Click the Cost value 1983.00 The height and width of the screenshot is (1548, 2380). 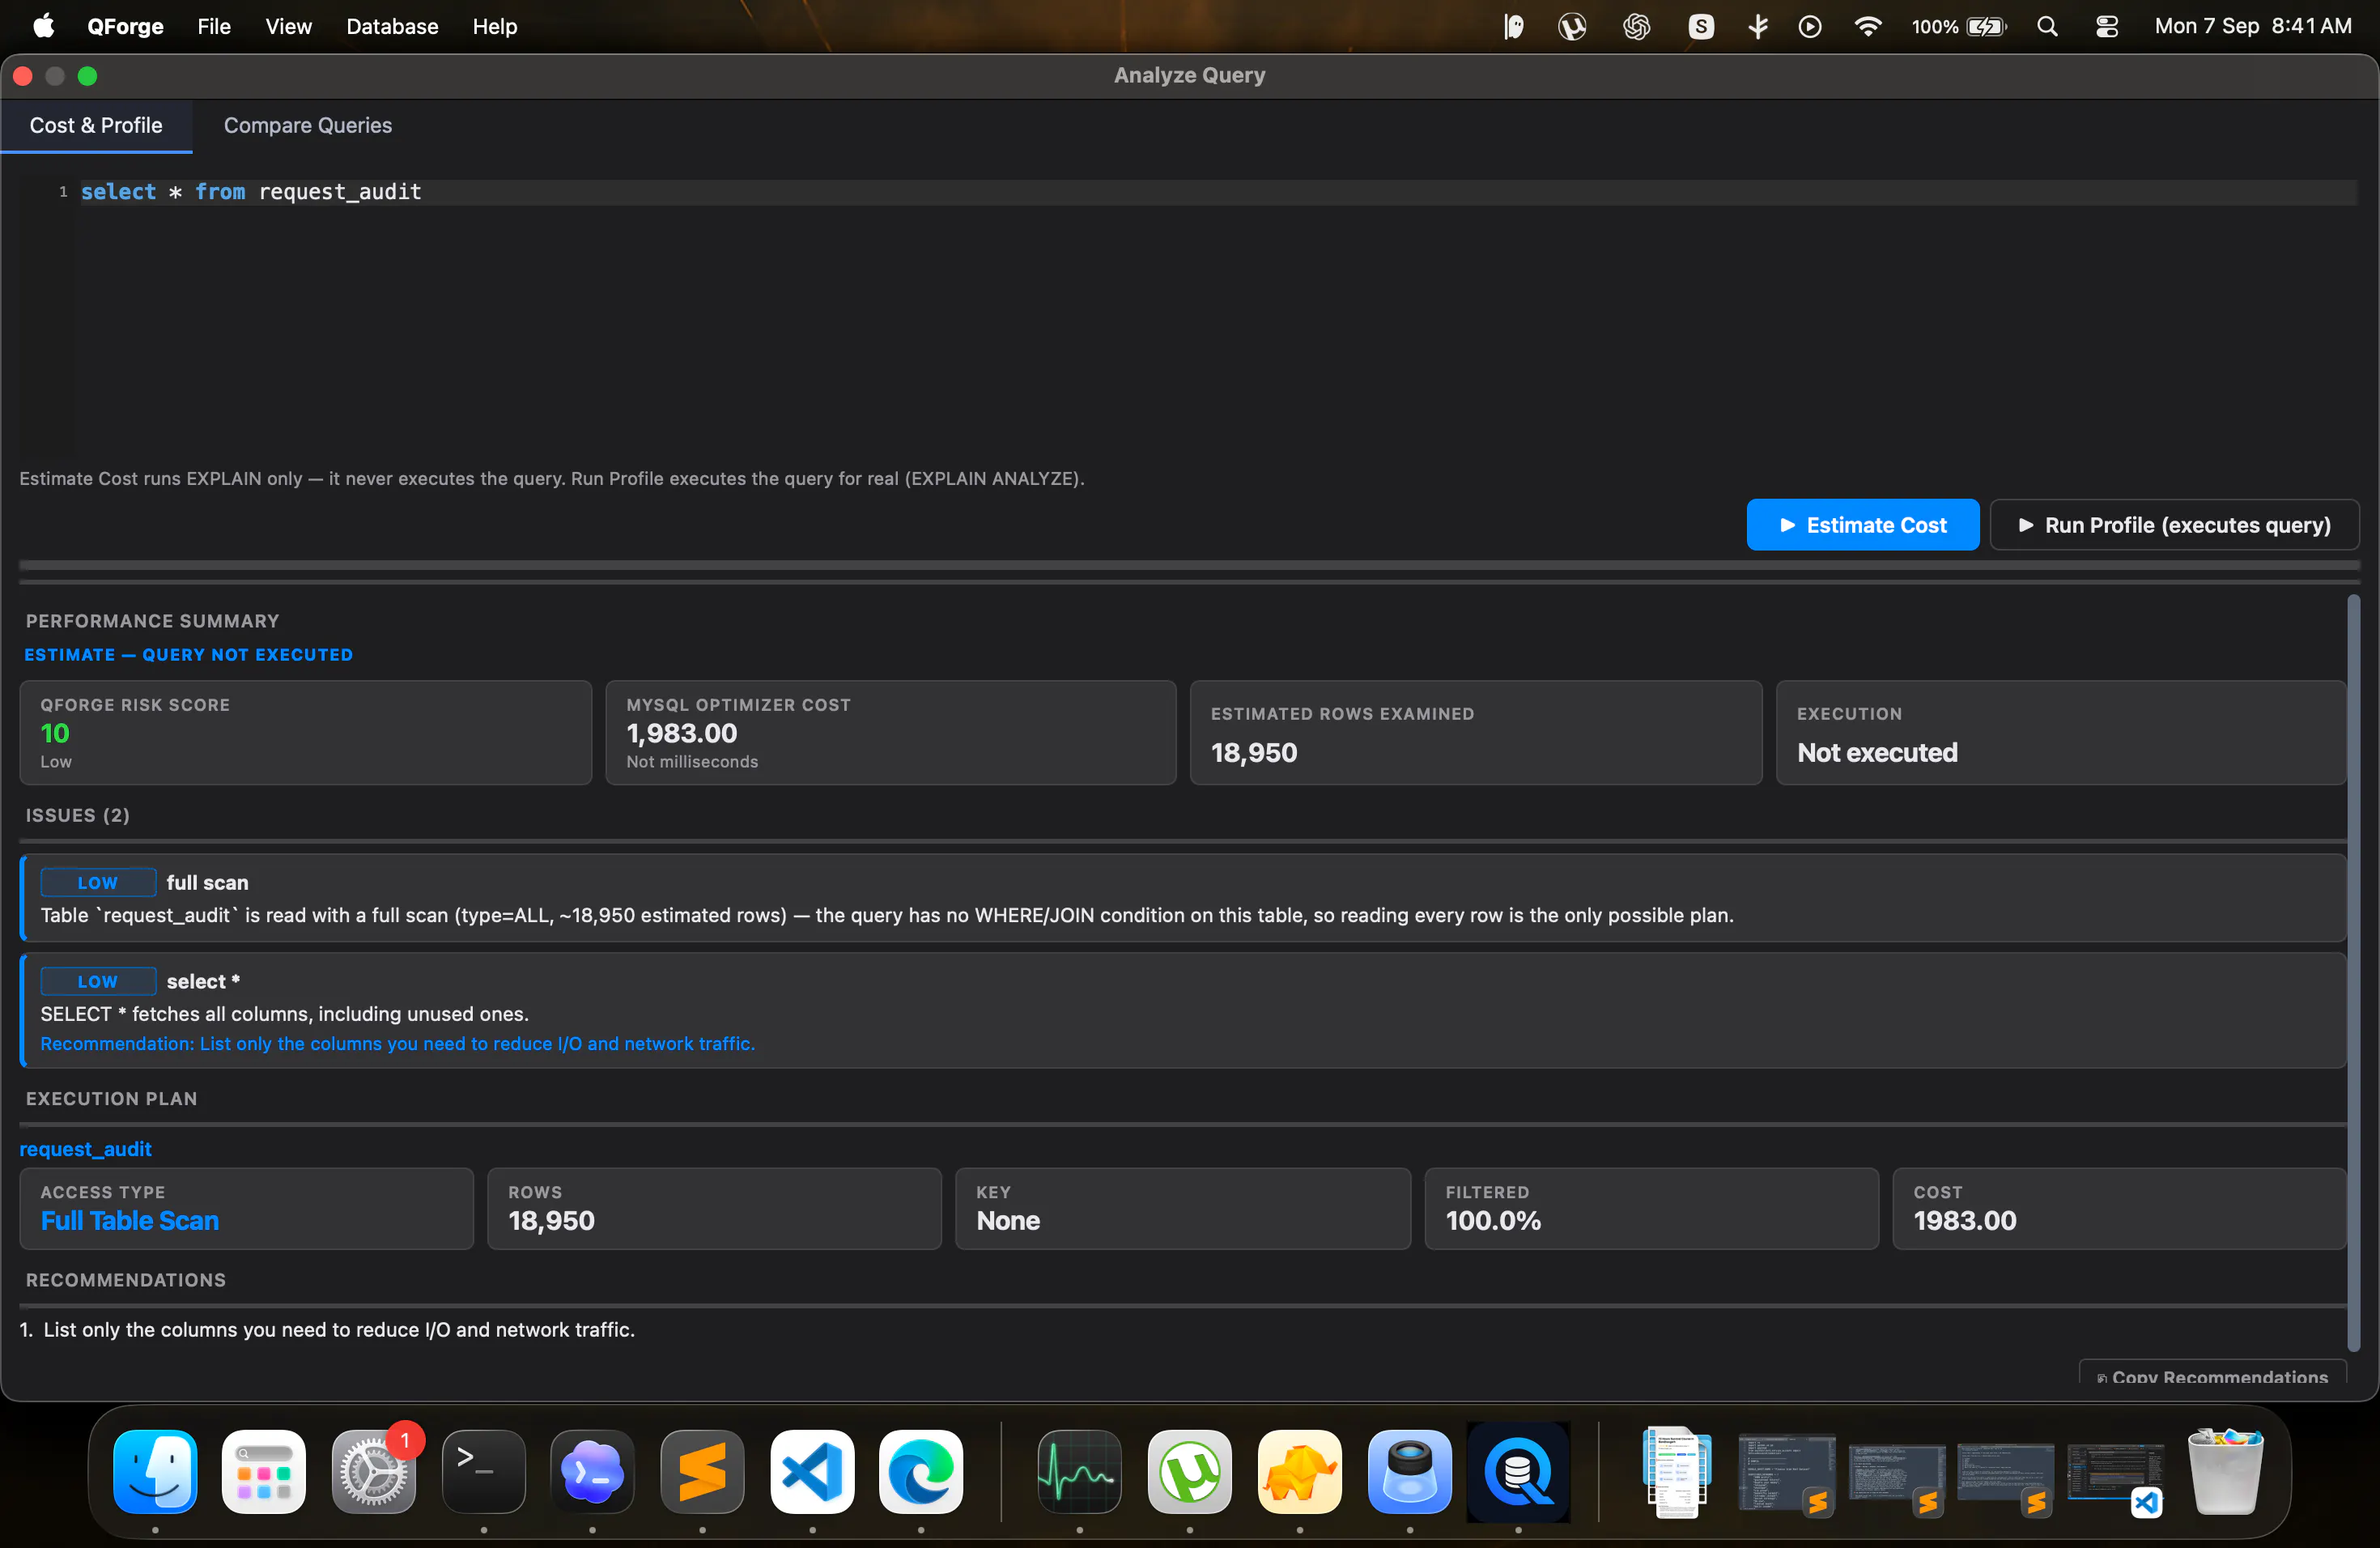tap(1964, 1220)
